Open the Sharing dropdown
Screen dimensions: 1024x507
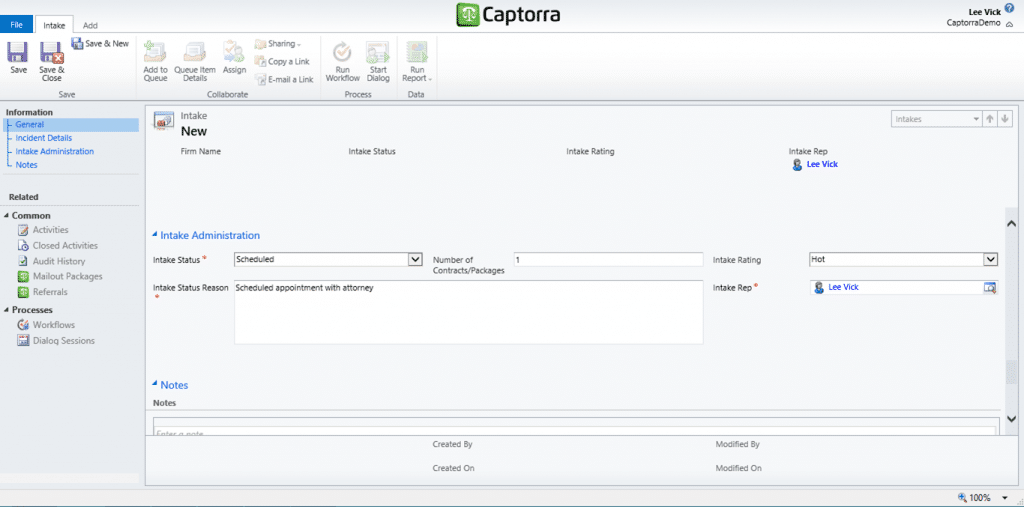click(278, 44)
